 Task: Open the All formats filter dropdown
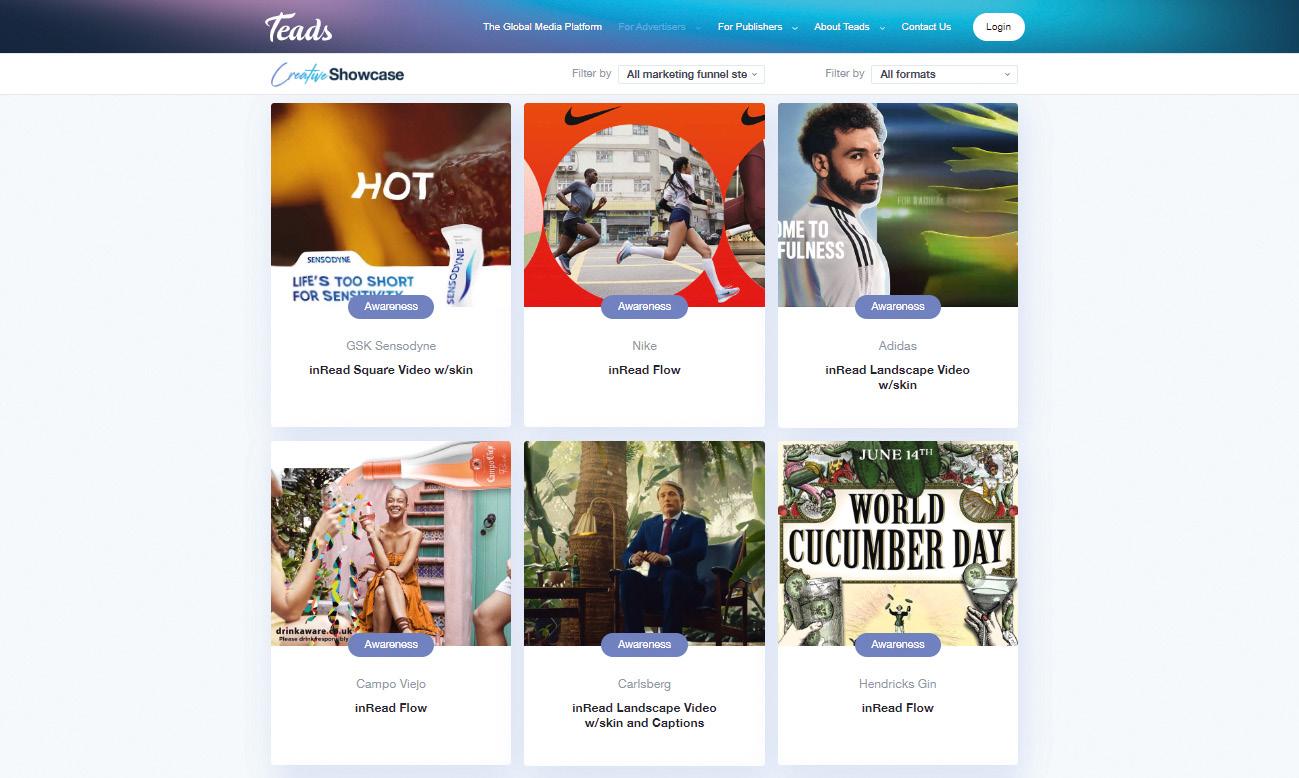pos(944,74)
